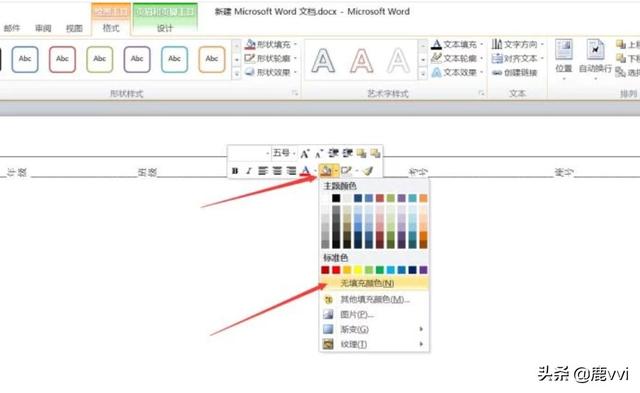Click the grow font icon
The height and width of the screenshot is (393, 640).
point(304,153)
